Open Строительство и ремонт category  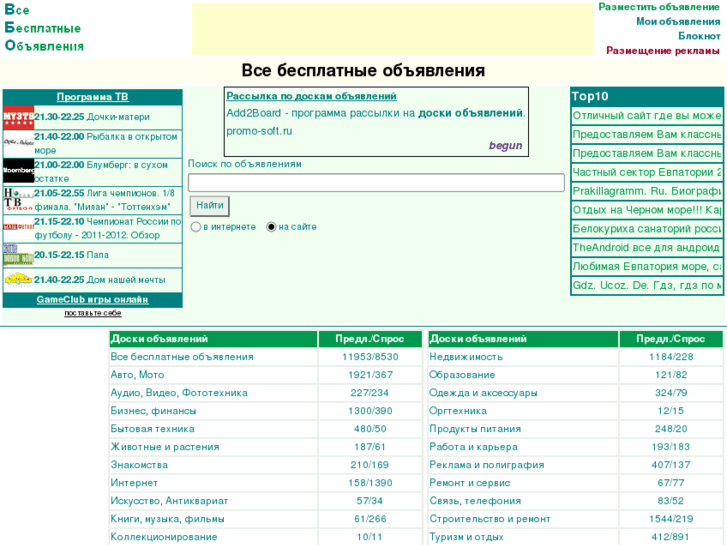click(x=490, y=519)
